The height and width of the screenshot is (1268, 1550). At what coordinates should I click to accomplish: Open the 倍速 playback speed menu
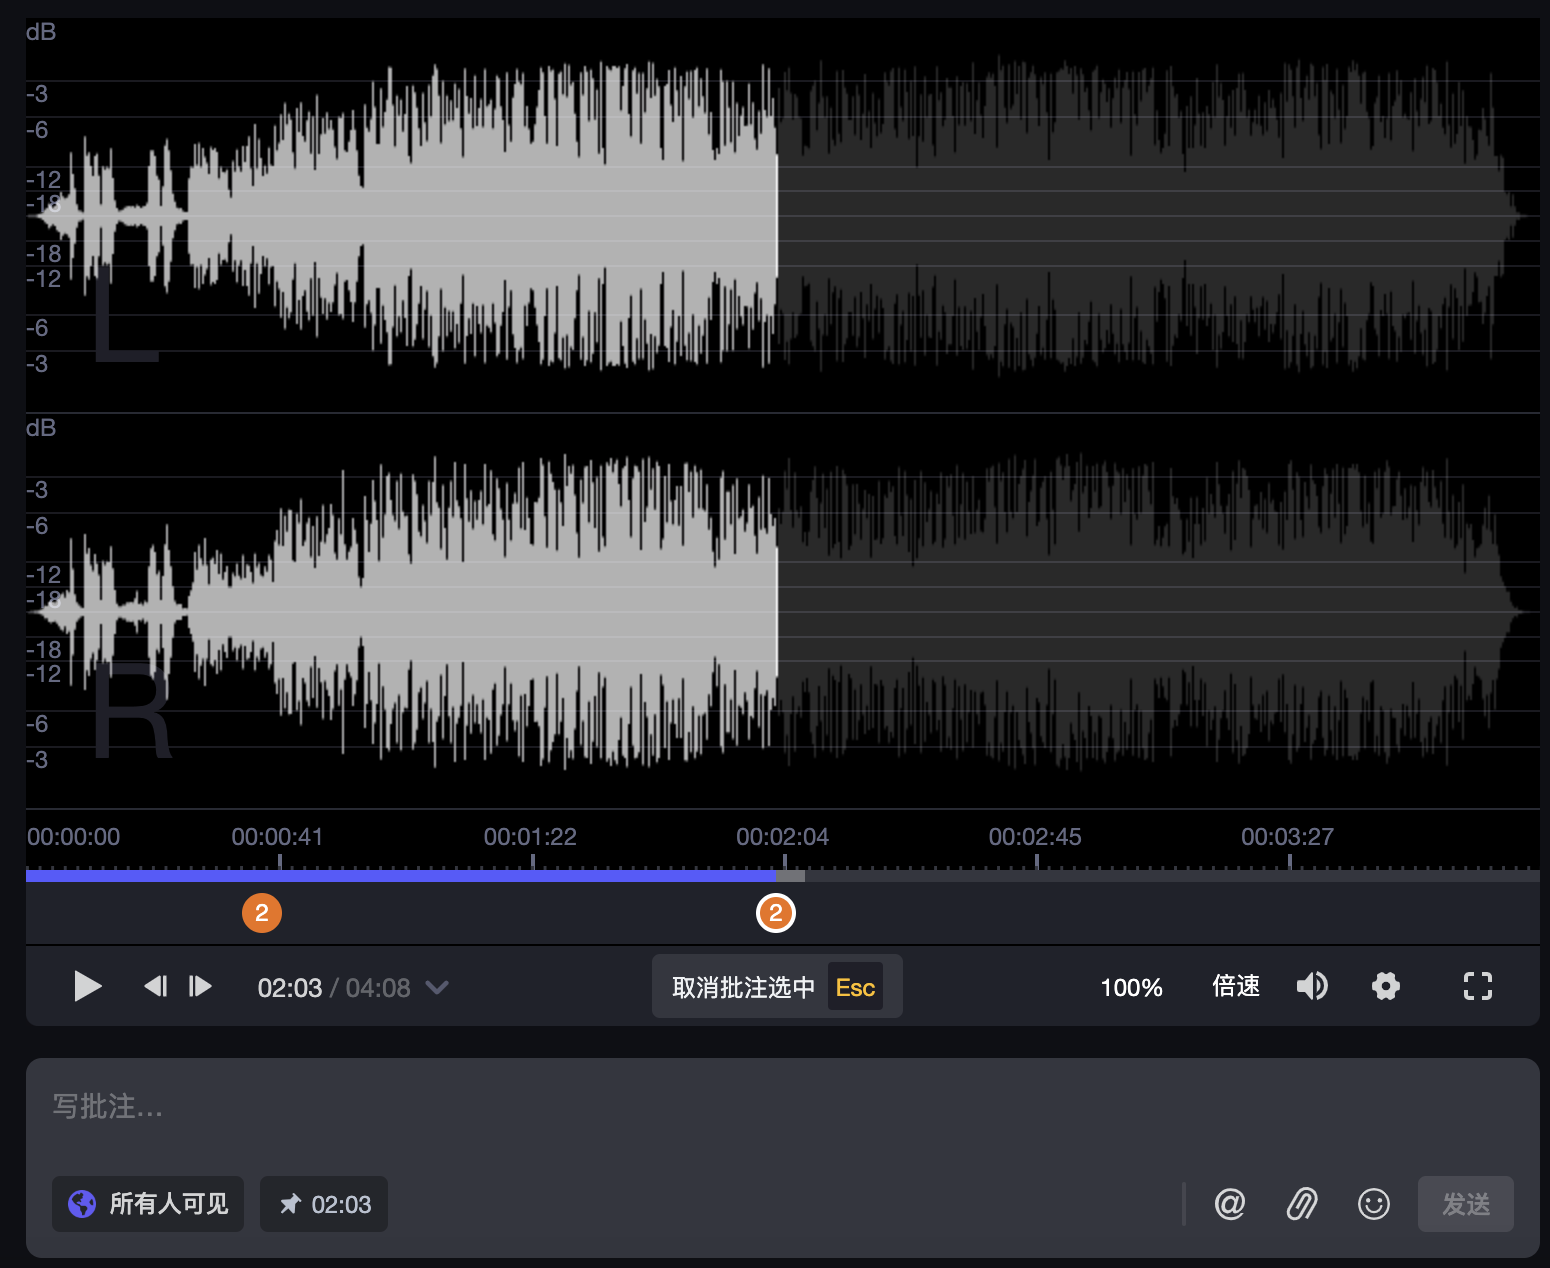(x=1236, y=987)
